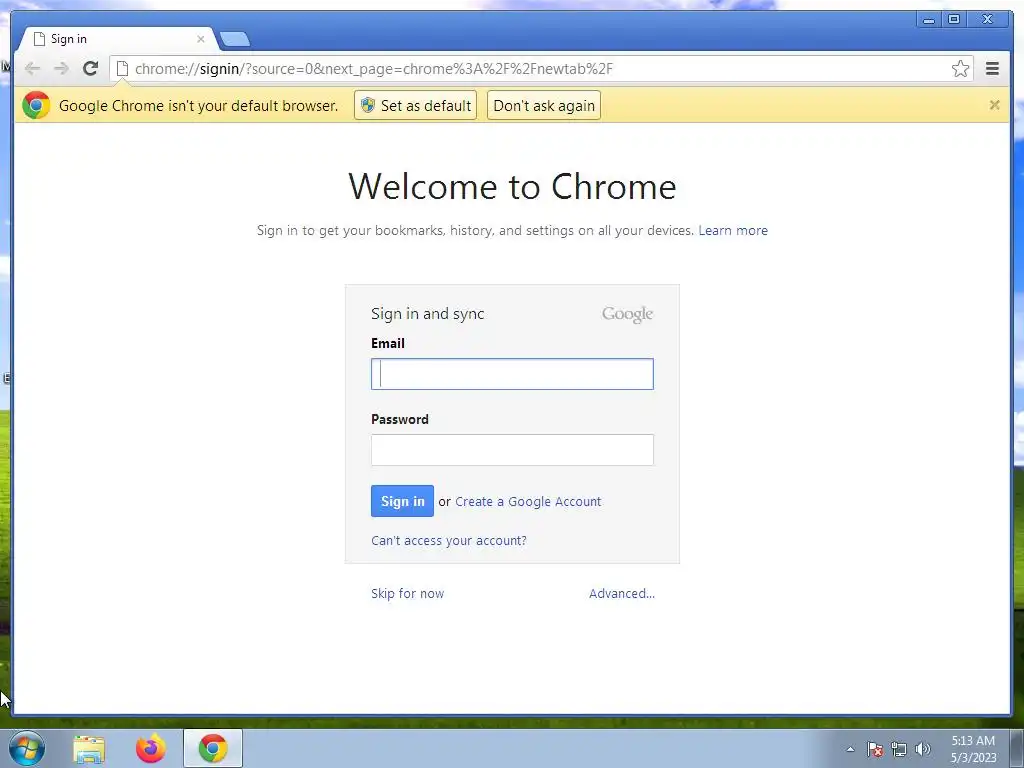Dismiss the default browser infobar

994,105
